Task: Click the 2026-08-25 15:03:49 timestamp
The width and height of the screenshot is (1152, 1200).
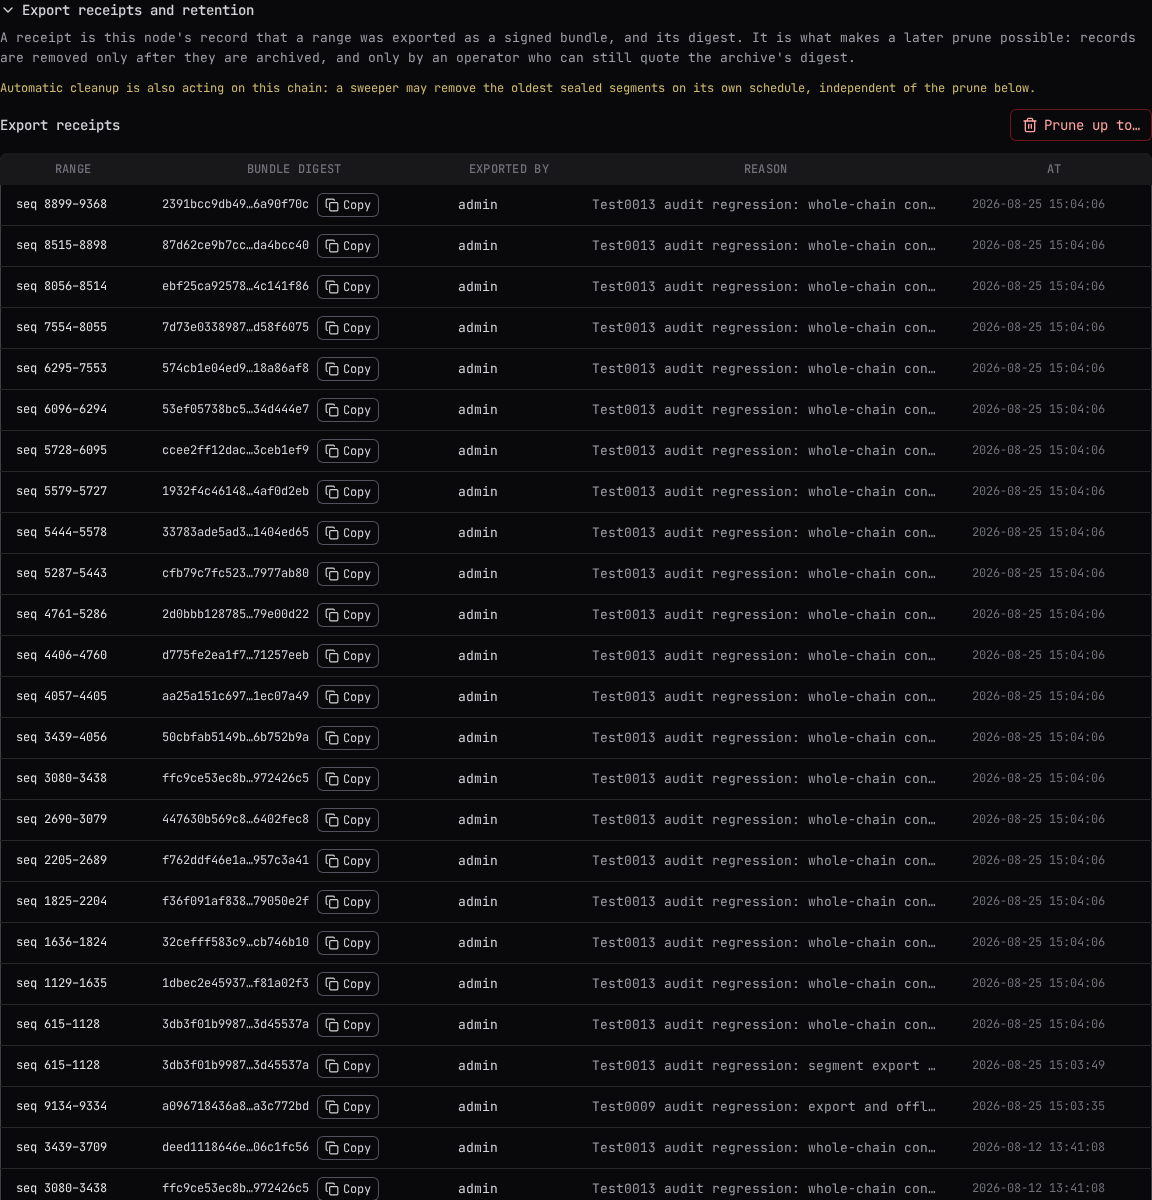Action: click(1038, 1065)
